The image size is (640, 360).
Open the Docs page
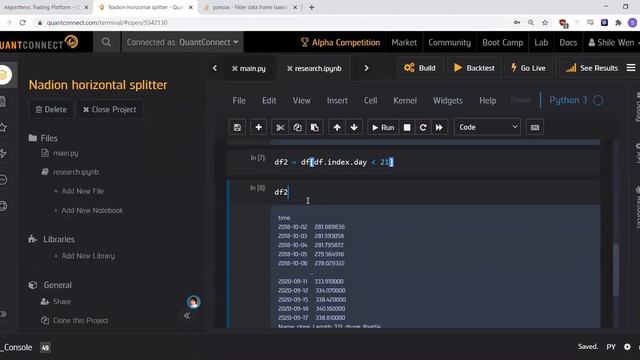(568, 42)
